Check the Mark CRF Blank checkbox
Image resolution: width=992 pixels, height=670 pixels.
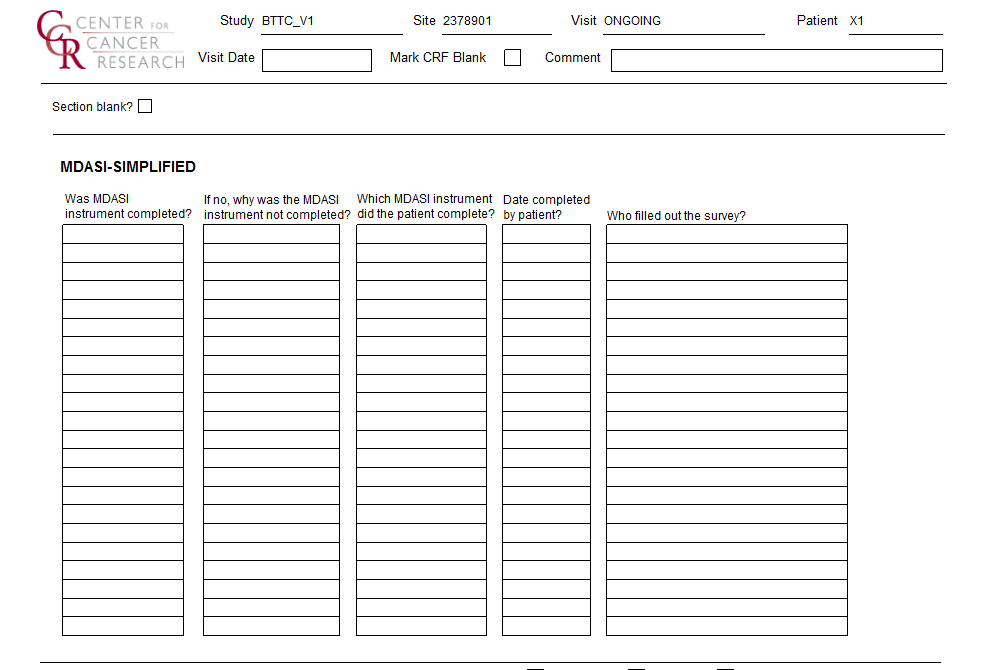512,58
